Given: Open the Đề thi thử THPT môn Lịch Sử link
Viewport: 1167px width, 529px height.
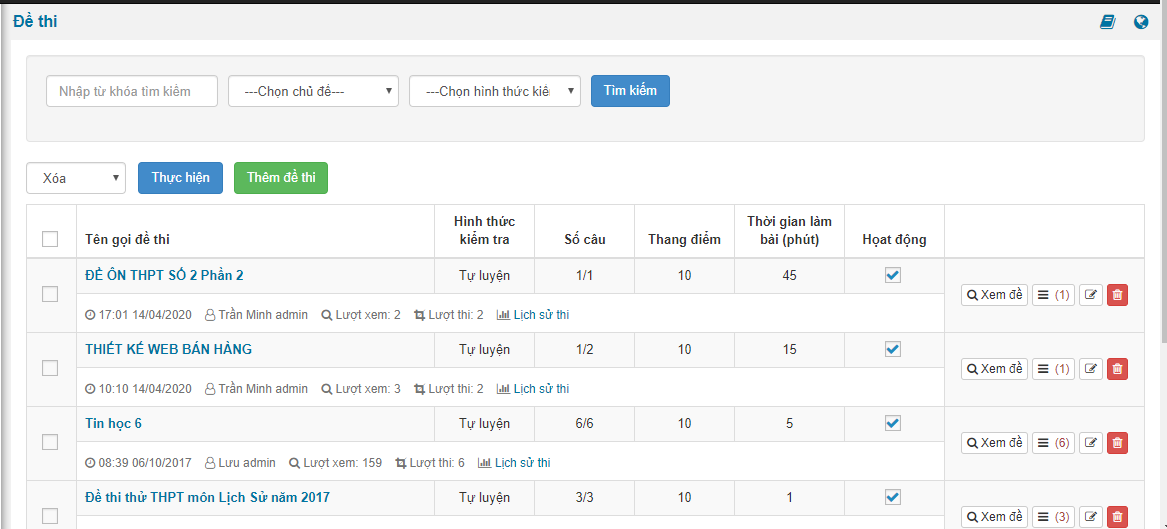Looking at the screenshot, I should [x=207, y=497].
